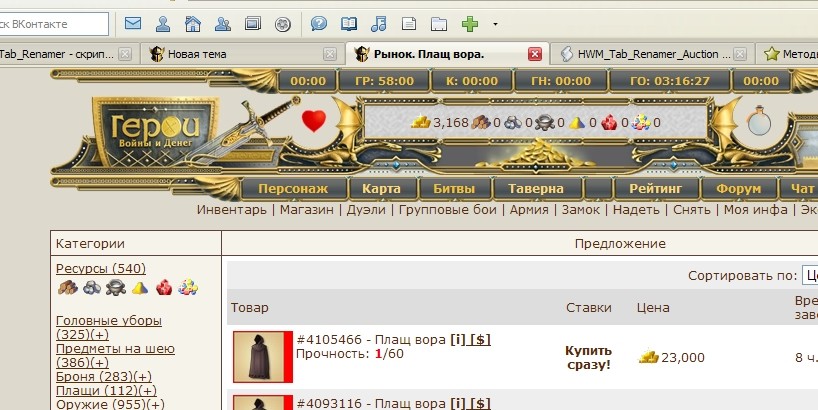Click the gold amount 3,168 in resource bar
The image size is (818, 410).
pyautogui.click(x=451, y=123)
